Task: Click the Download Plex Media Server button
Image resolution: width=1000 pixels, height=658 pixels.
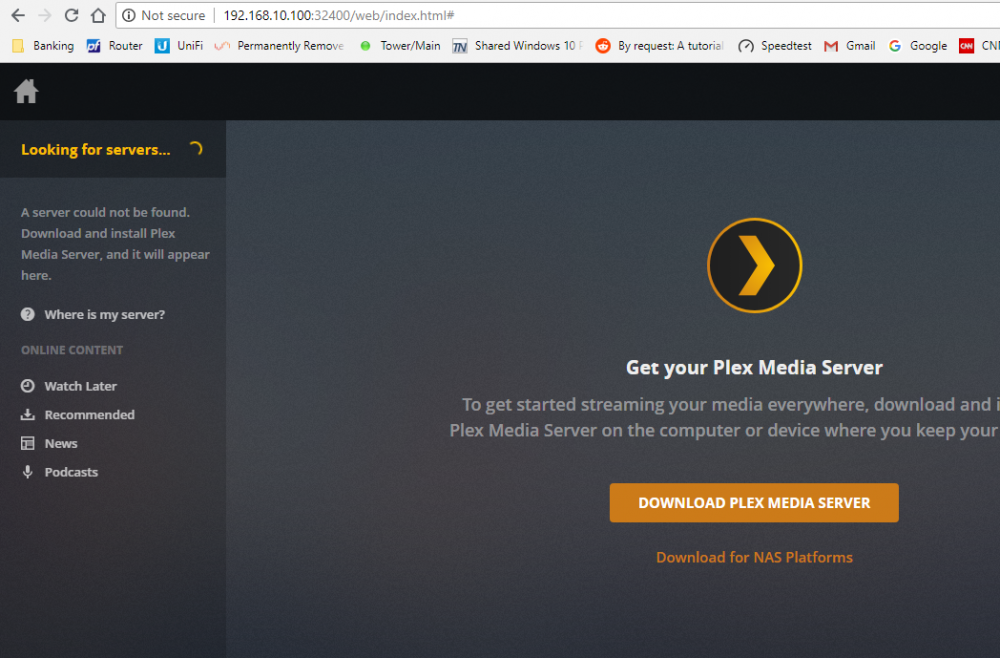Action: tap(754, 502)
